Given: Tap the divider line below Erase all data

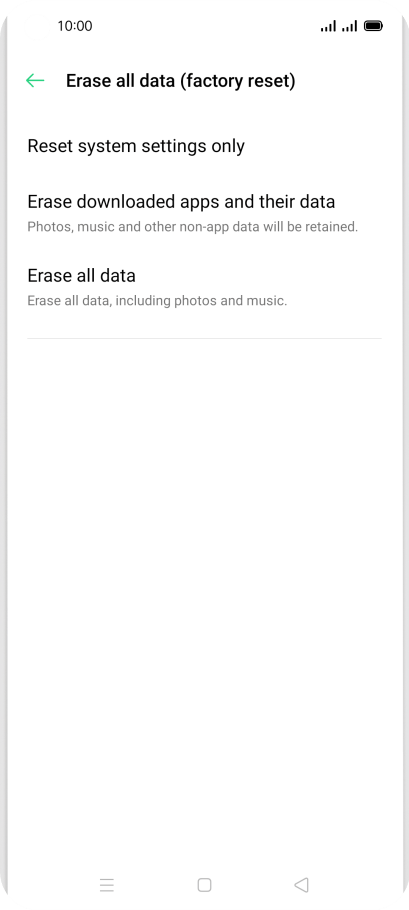Looking at the screenshot, I should tap(204, 338).
